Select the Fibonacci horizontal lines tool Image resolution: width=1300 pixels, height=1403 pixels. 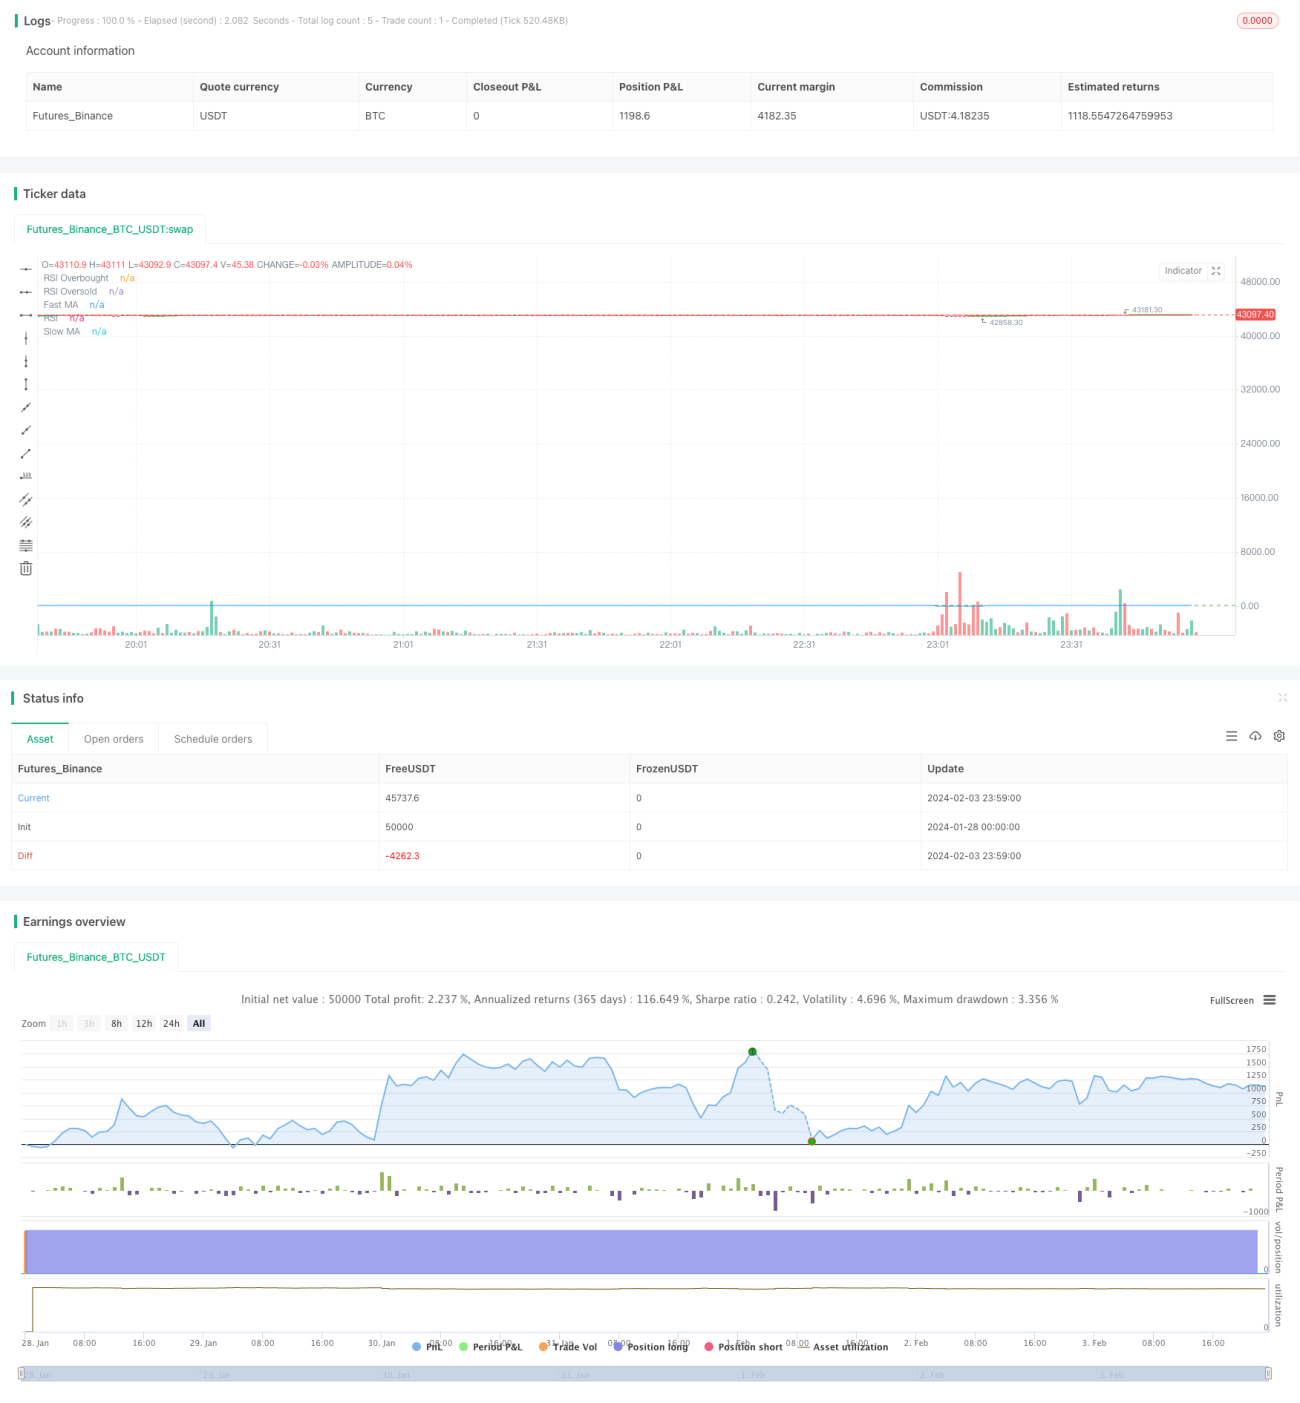[x=26, y=545]
